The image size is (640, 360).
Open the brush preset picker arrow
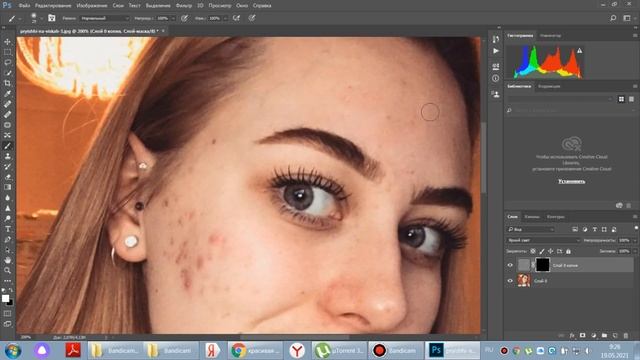41,18
